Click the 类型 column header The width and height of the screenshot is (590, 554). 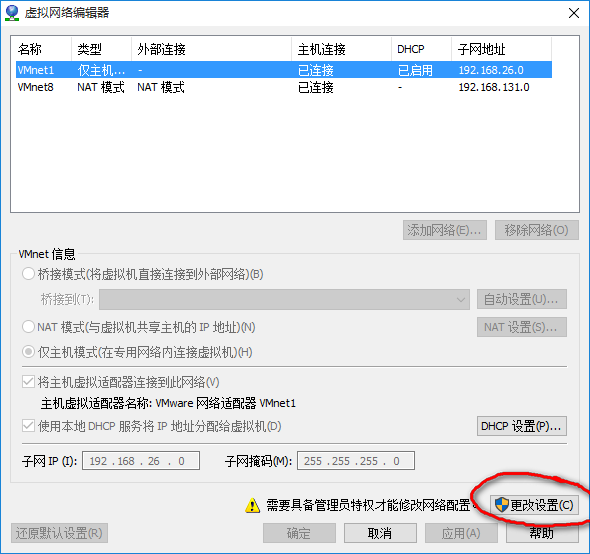click(102, 49)
